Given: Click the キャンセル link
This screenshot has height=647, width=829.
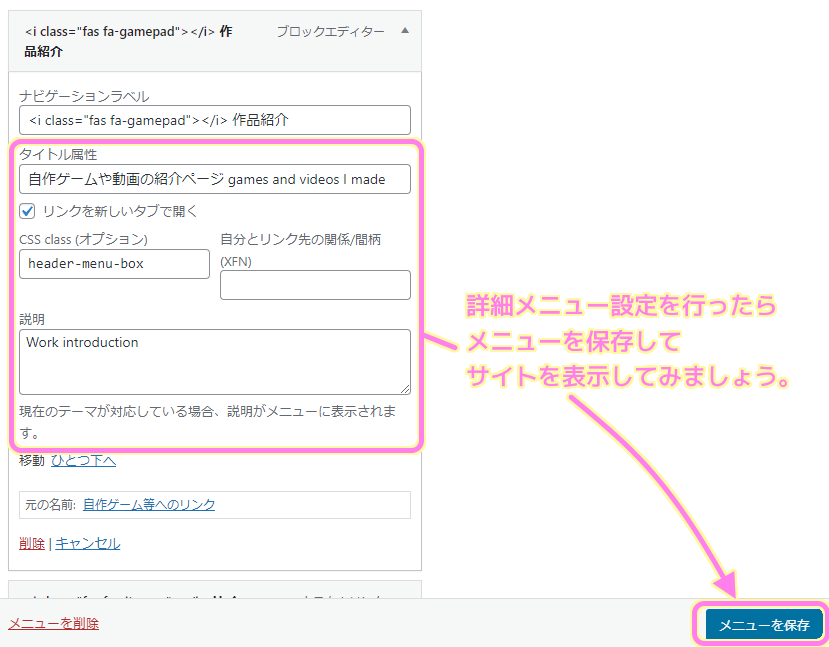Looking at the screenshot, I should 88,543.
